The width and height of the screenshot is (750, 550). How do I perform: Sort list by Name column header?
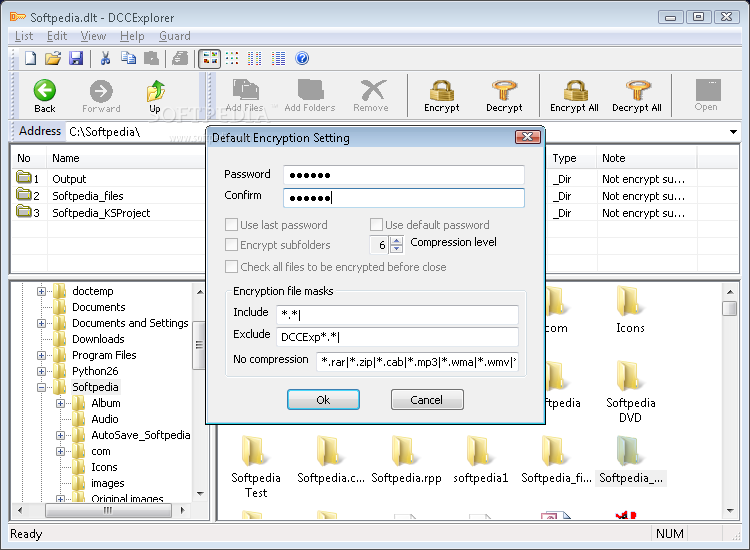(x=126, y=158)
